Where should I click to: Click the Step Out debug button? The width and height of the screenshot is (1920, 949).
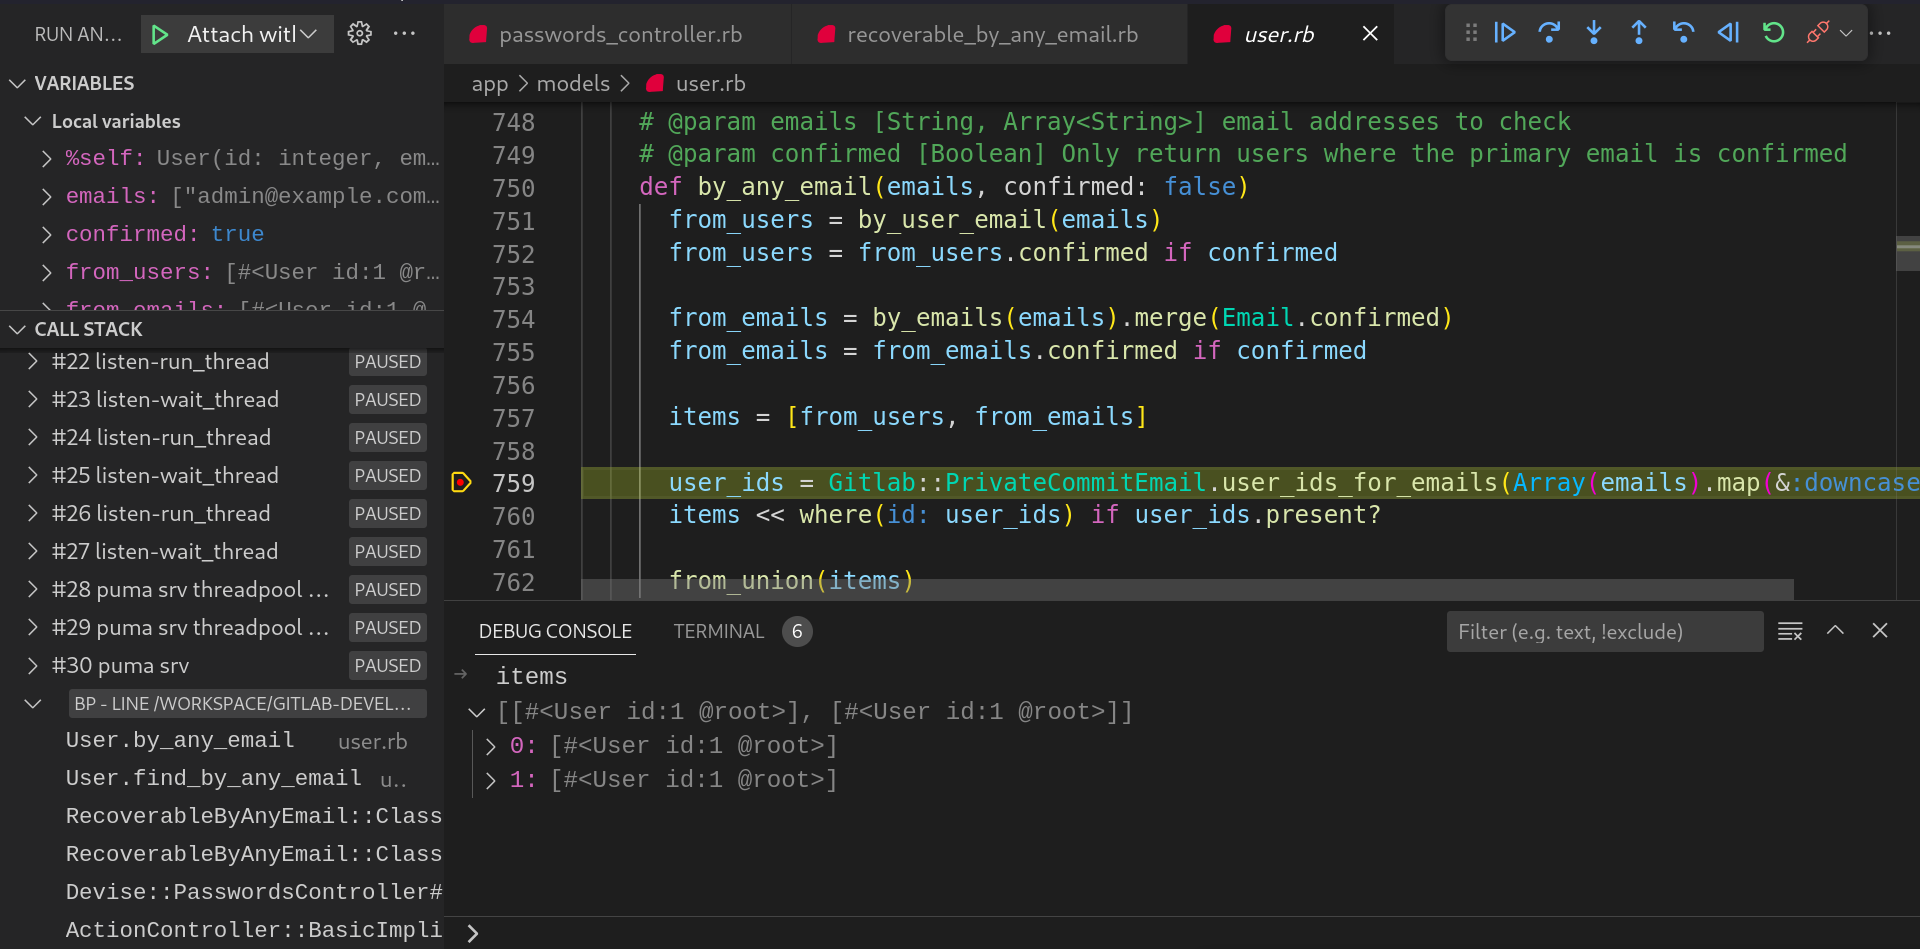[1639, 33]
